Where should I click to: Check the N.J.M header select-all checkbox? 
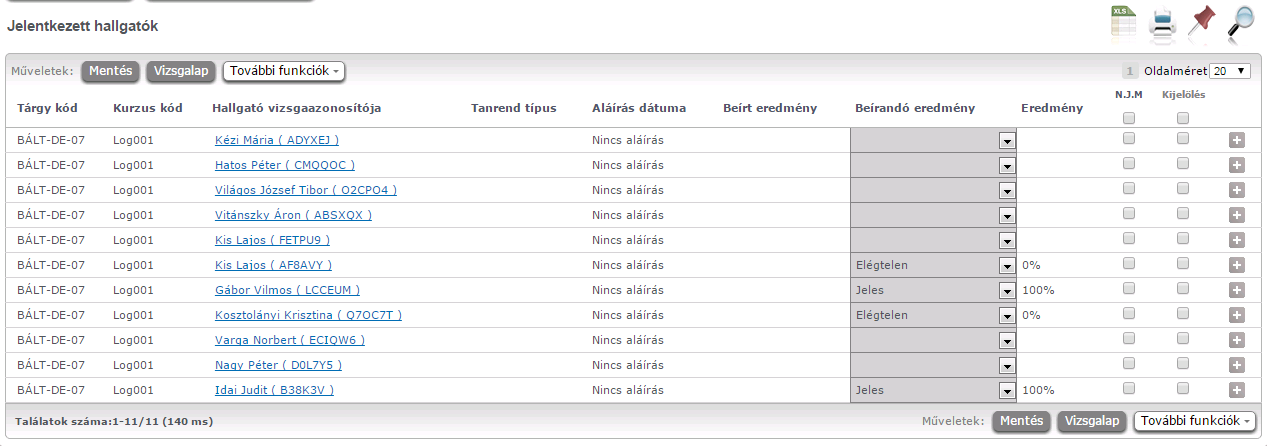click(x=1129, y=118)
